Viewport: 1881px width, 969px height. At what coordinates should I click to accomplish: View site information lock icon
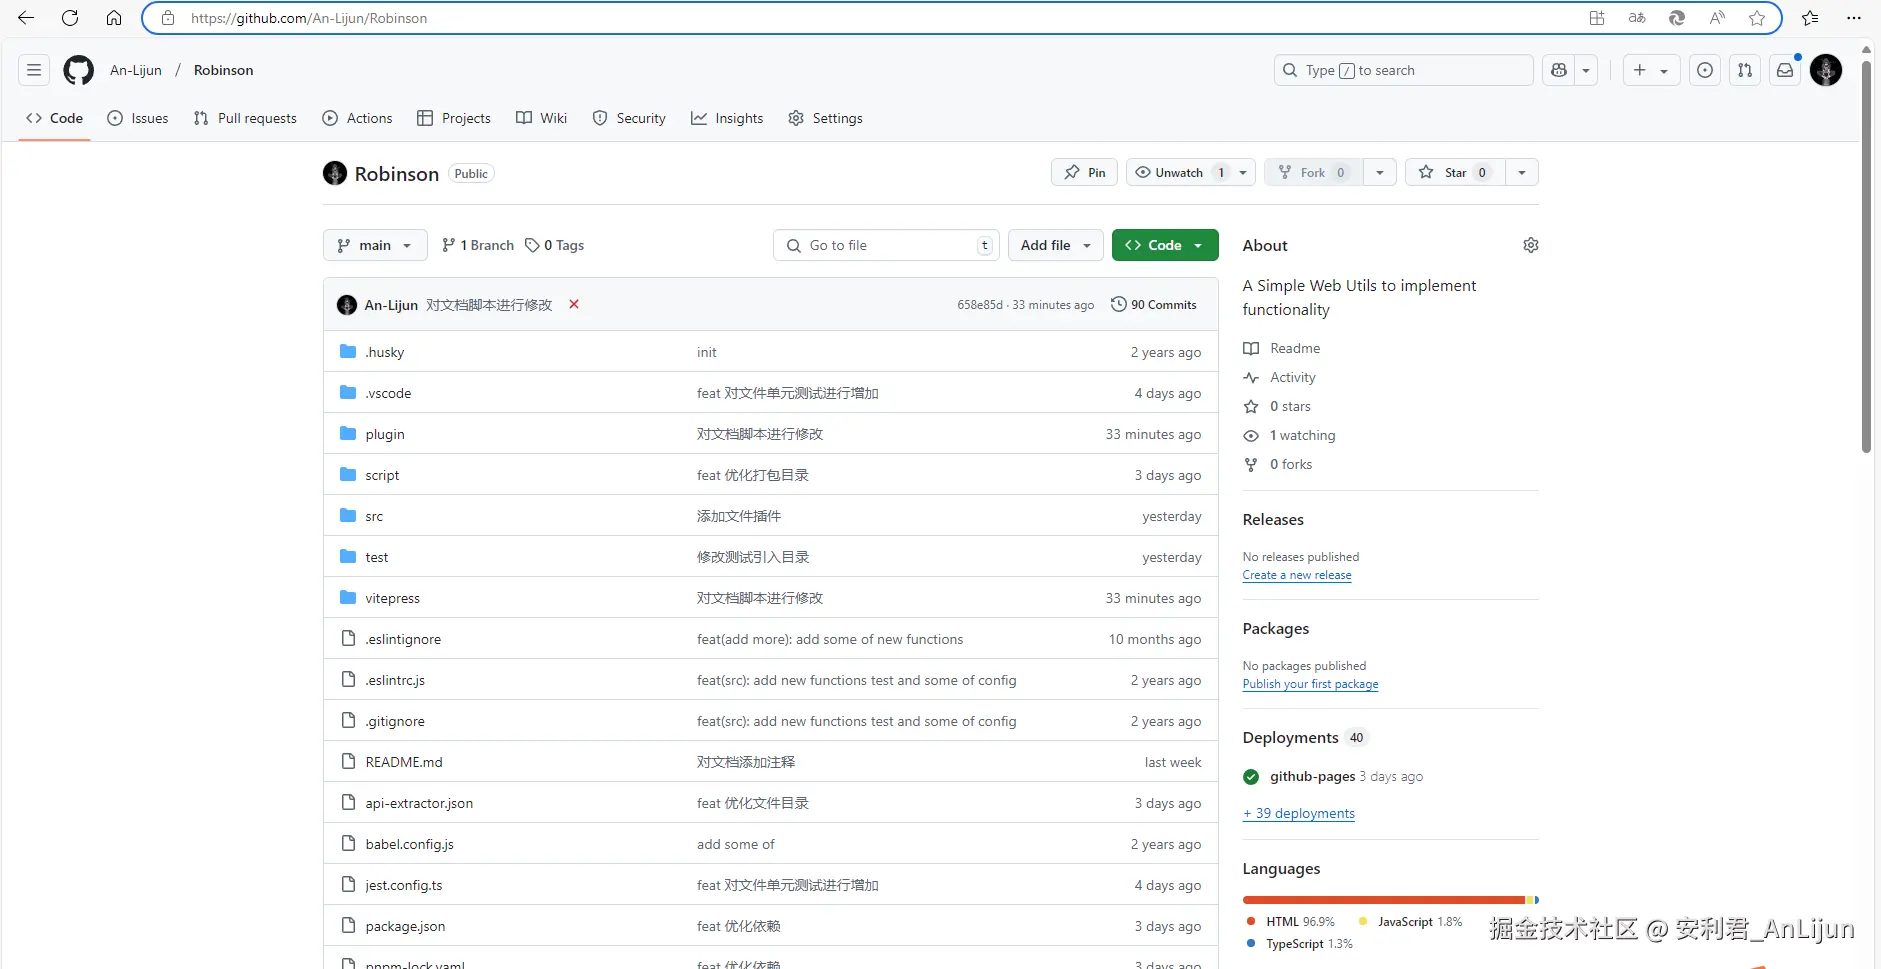tap(168, 18)
